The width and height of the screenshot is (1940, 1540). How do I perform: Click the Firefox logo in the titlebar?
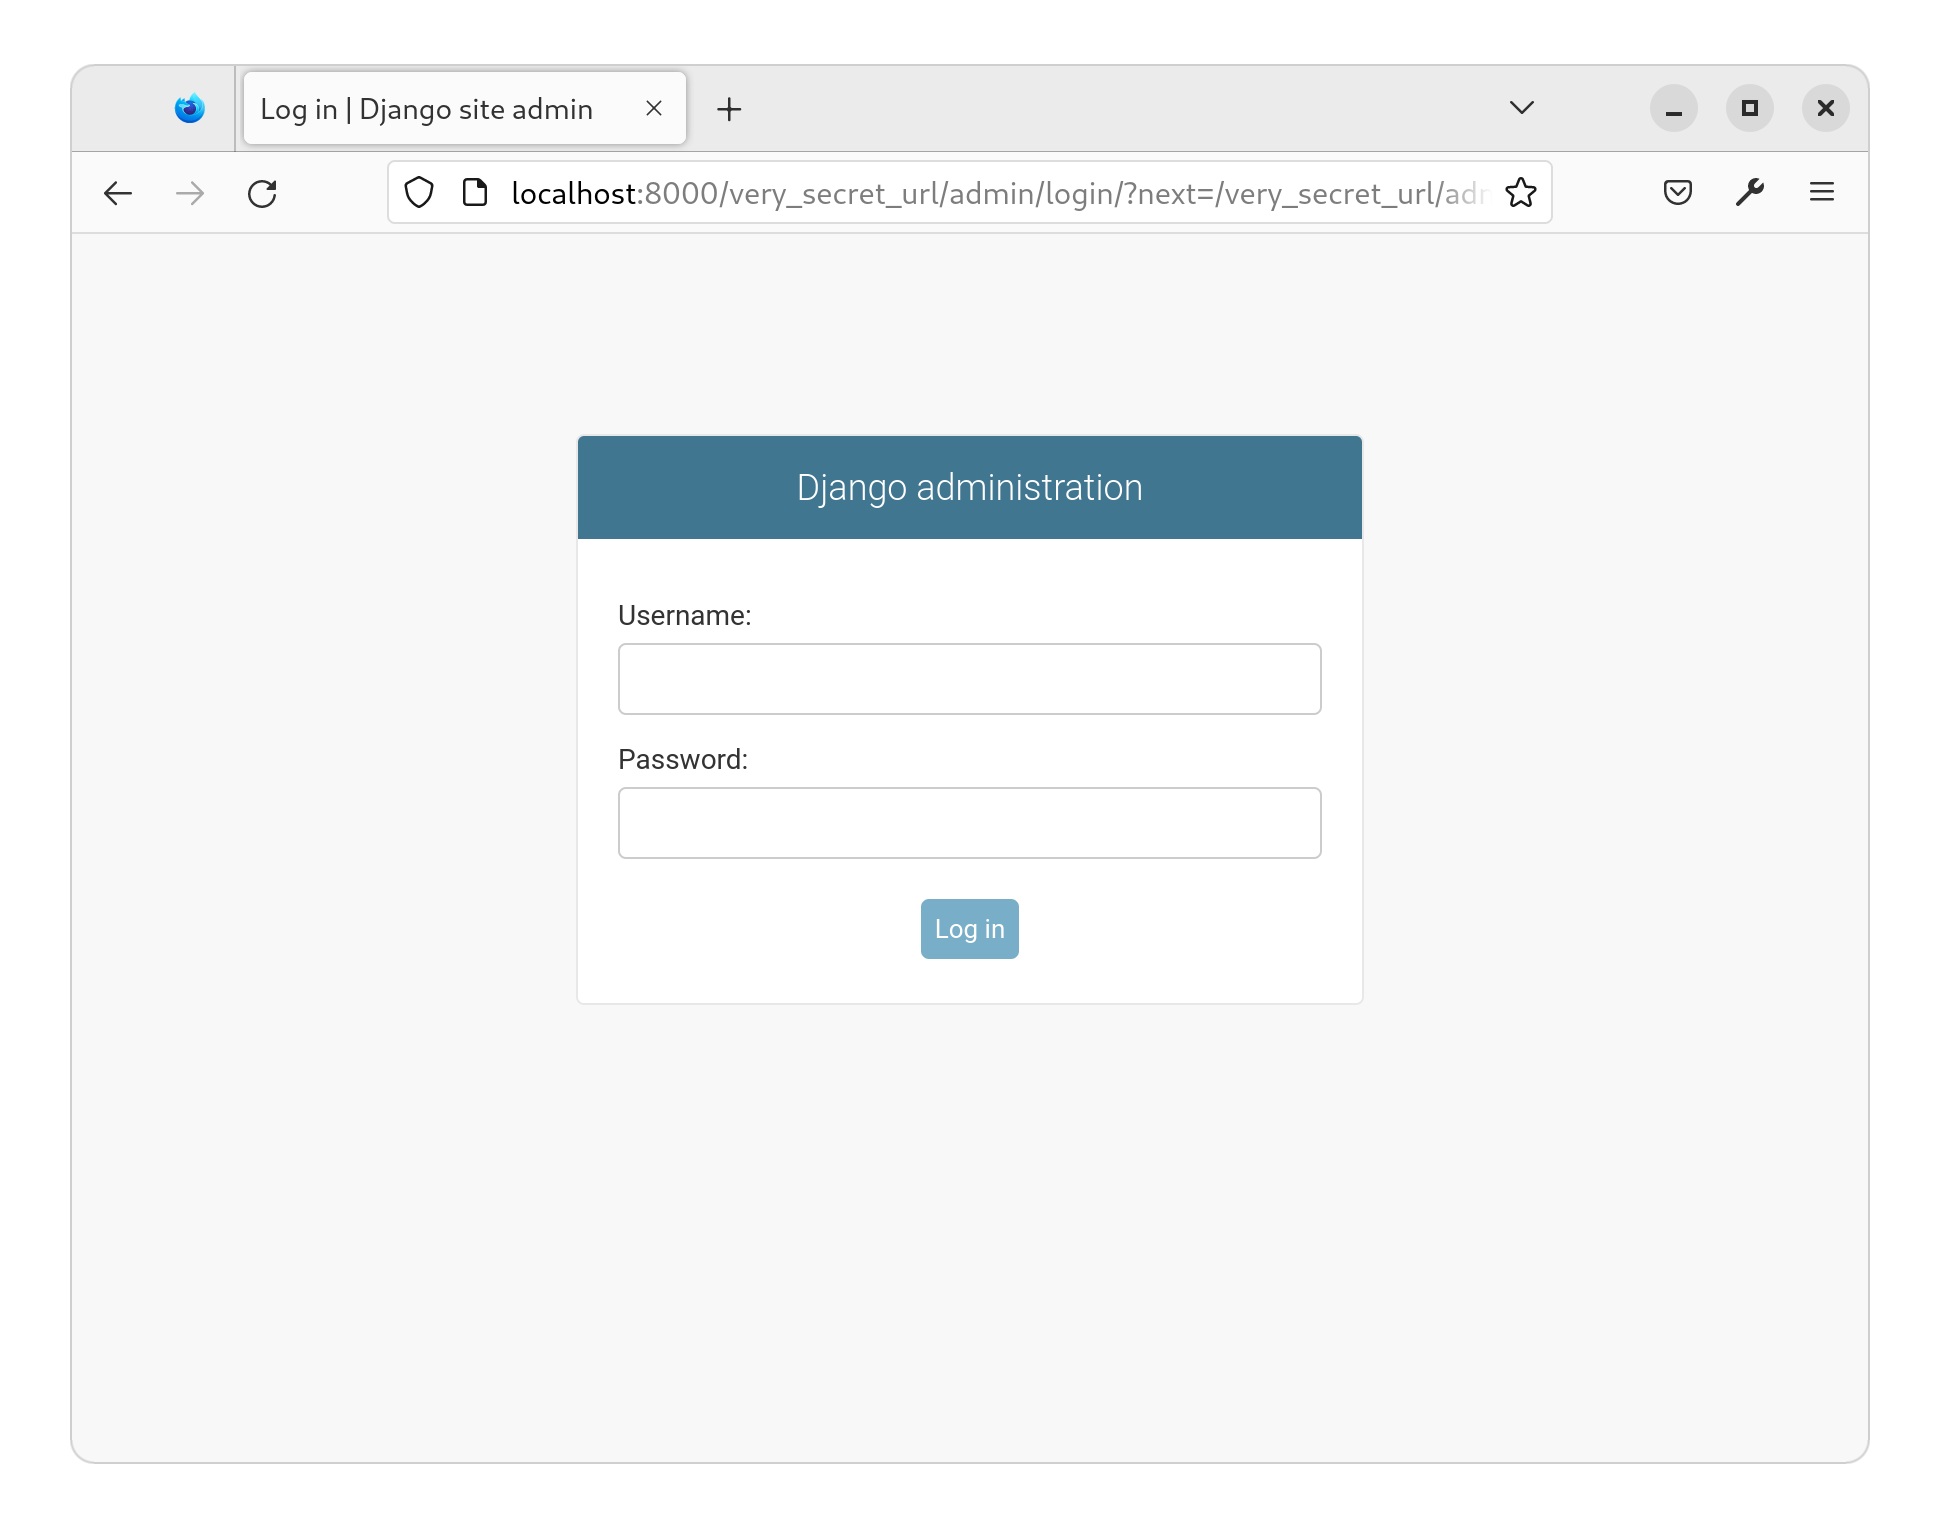(x=189, y=108)
